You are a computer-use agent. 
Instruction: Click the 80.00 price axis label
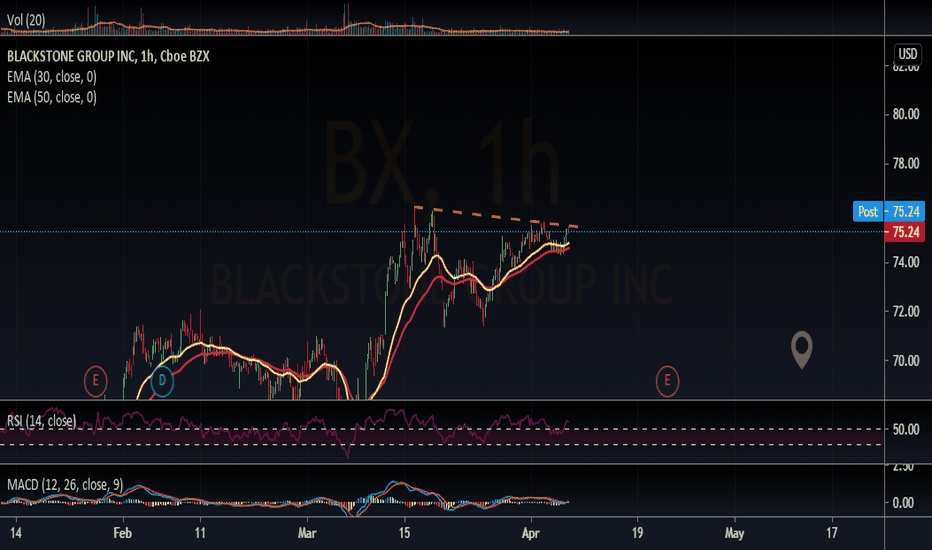pos(906,114)
